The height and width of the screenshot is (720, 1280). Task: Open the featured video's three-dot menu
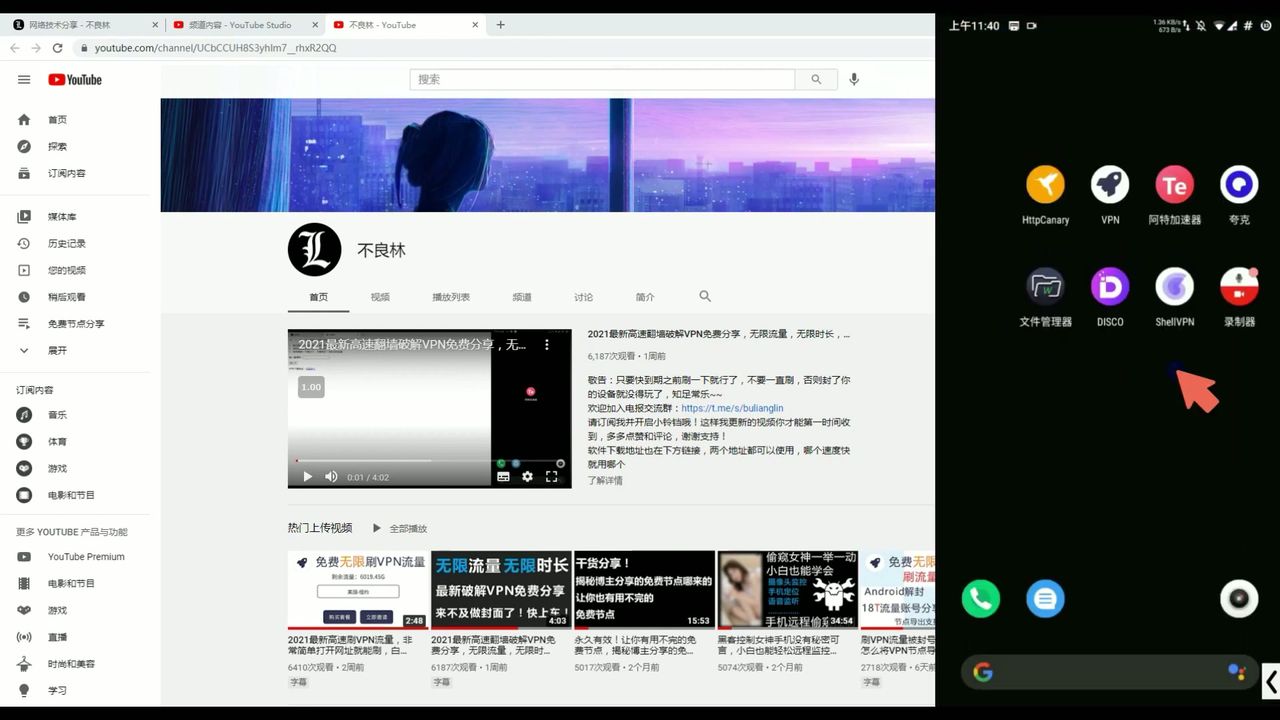click(x=547, y=344)
